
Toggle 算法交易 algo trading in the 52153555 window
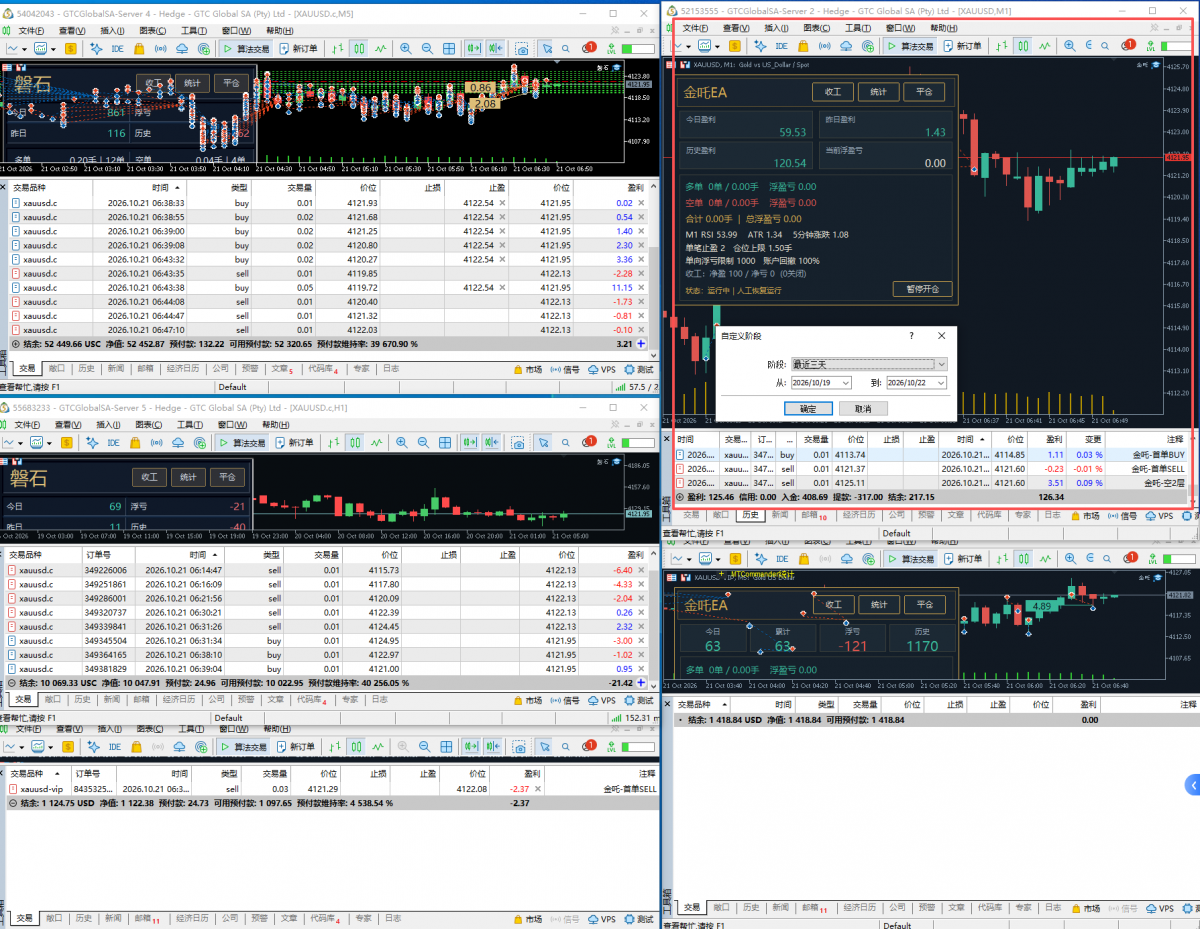click(x=911, y=45)
